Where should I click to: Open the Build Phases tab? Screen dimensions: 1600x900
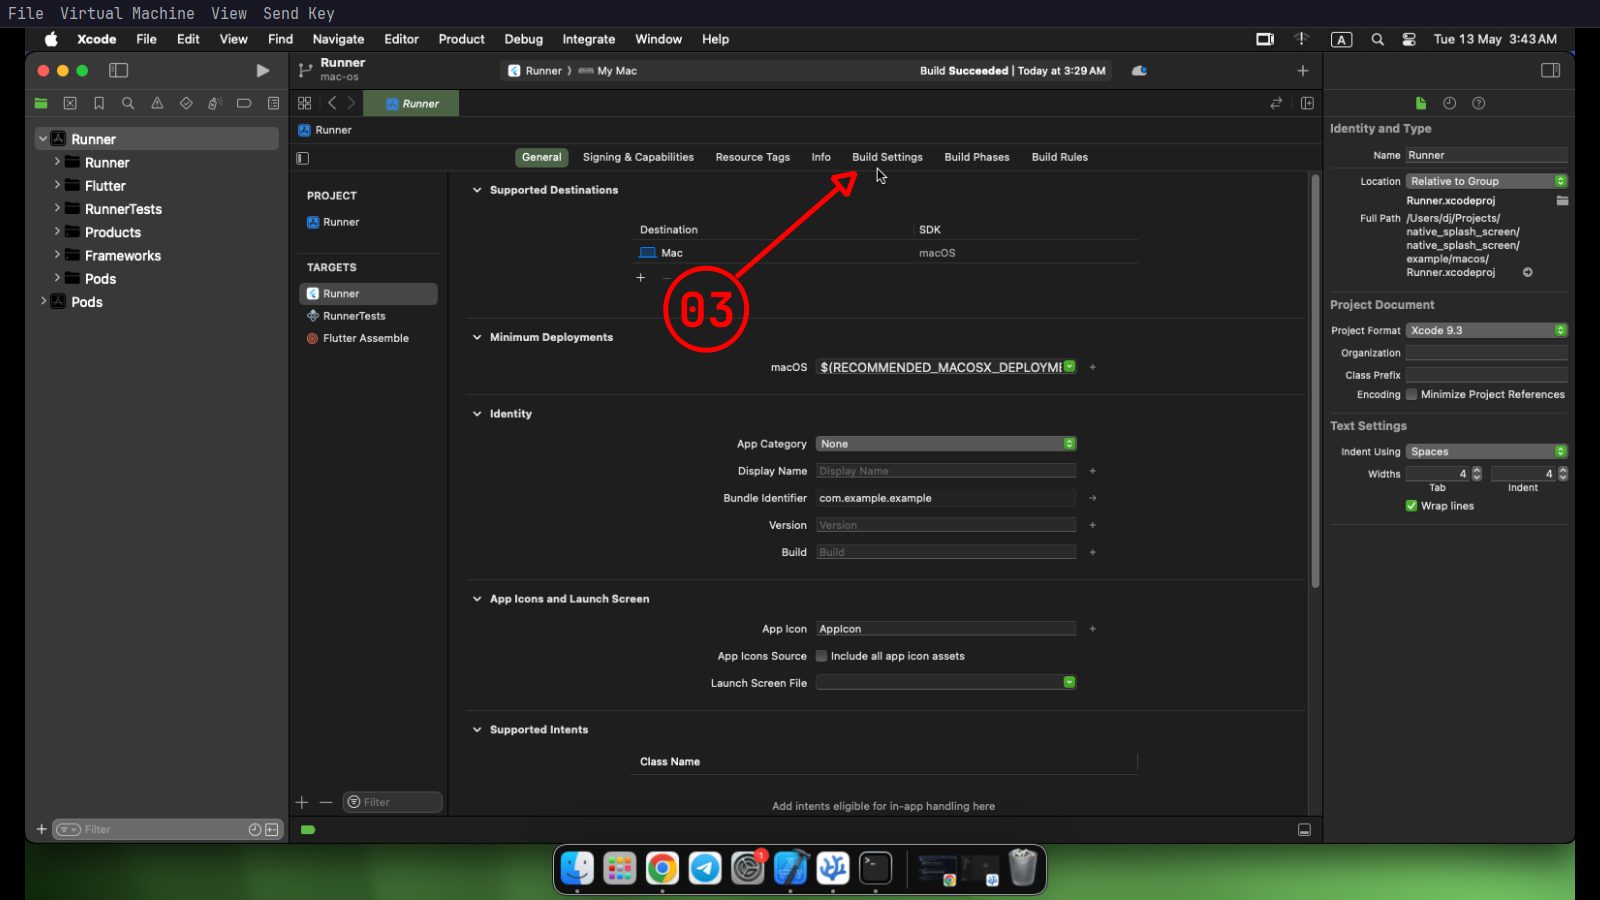pyautogui.click(x=977, y=157)
